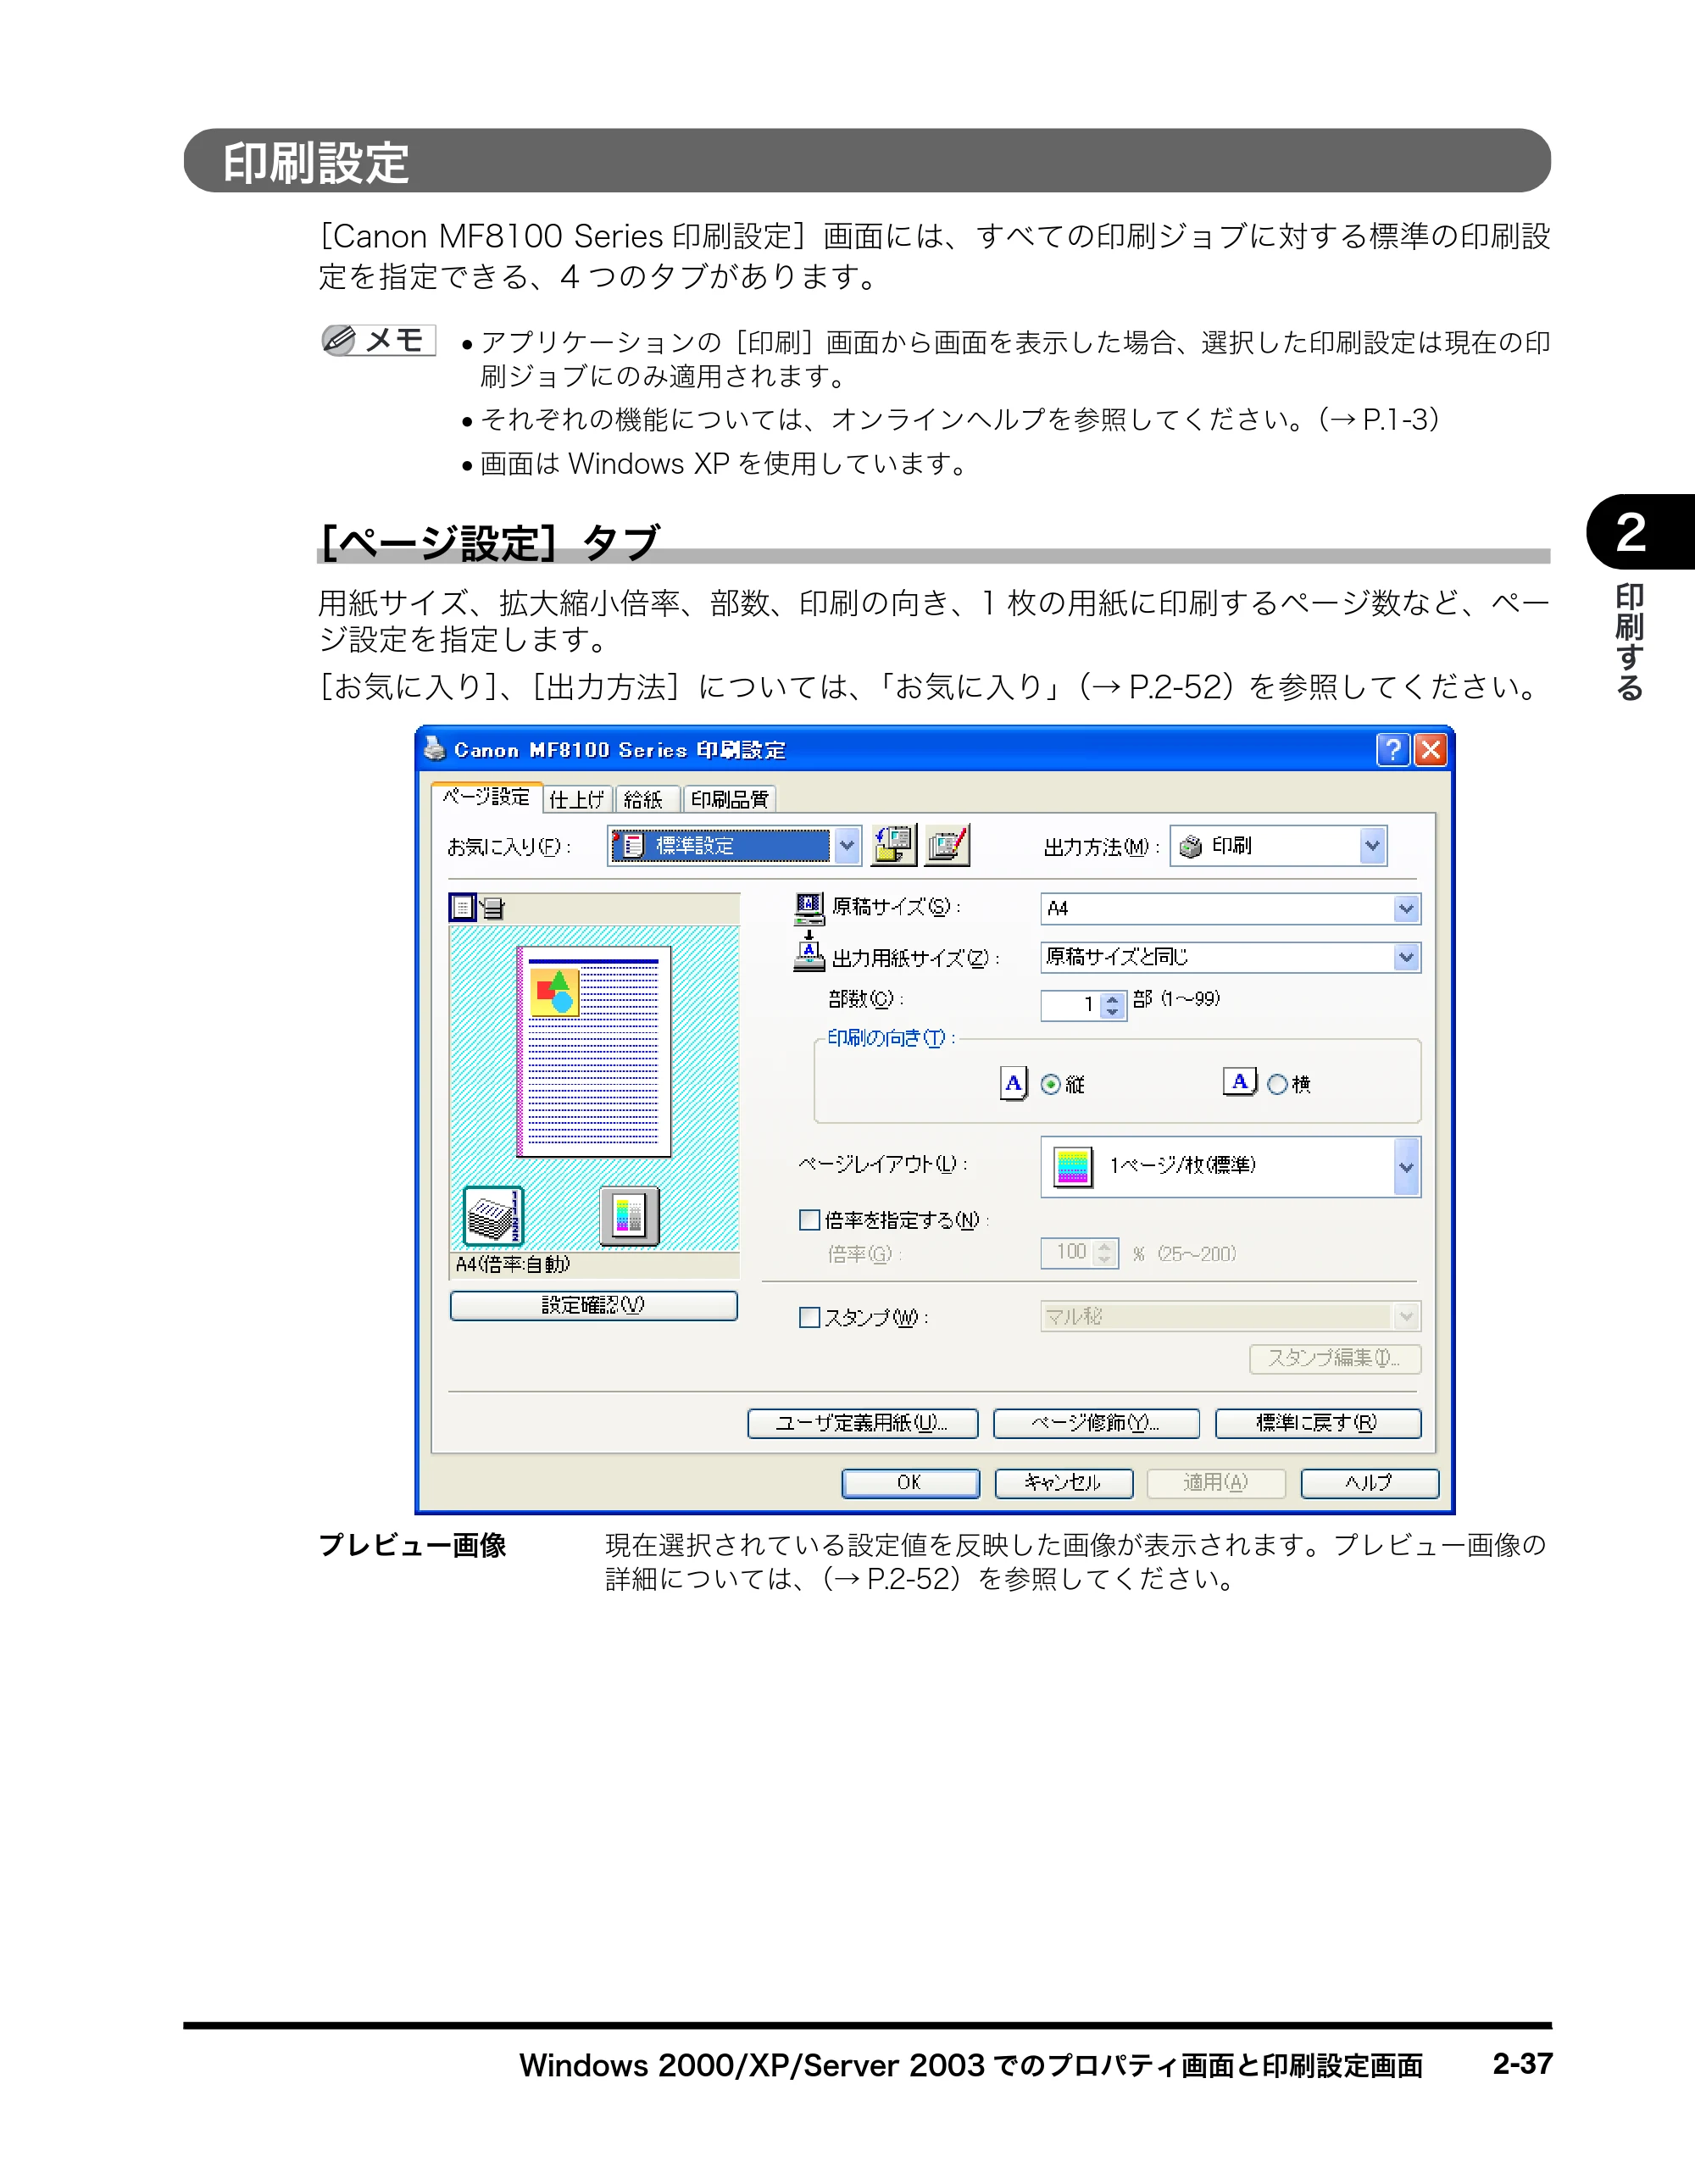Image resolution: width=1695 pixels, height=2184 pixels.
Task: Open the ページレイアウト dropdown
Action: click(x=1406, y=1167)
